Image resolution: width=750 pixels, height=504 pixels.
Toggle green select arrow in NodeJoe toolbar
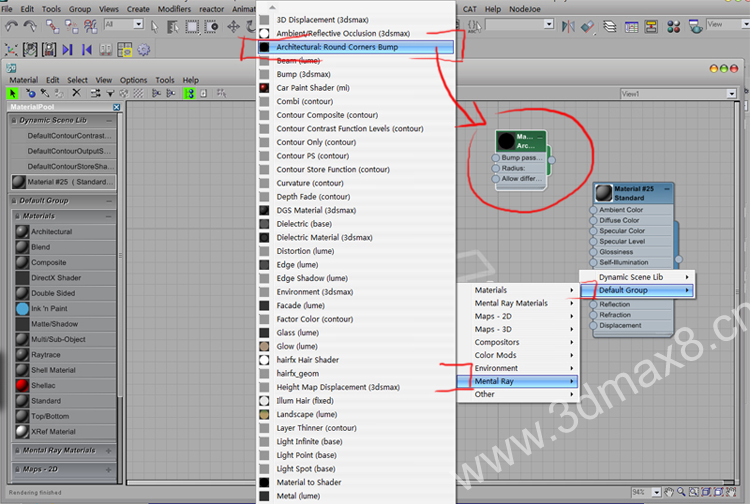tap(13, 93)
